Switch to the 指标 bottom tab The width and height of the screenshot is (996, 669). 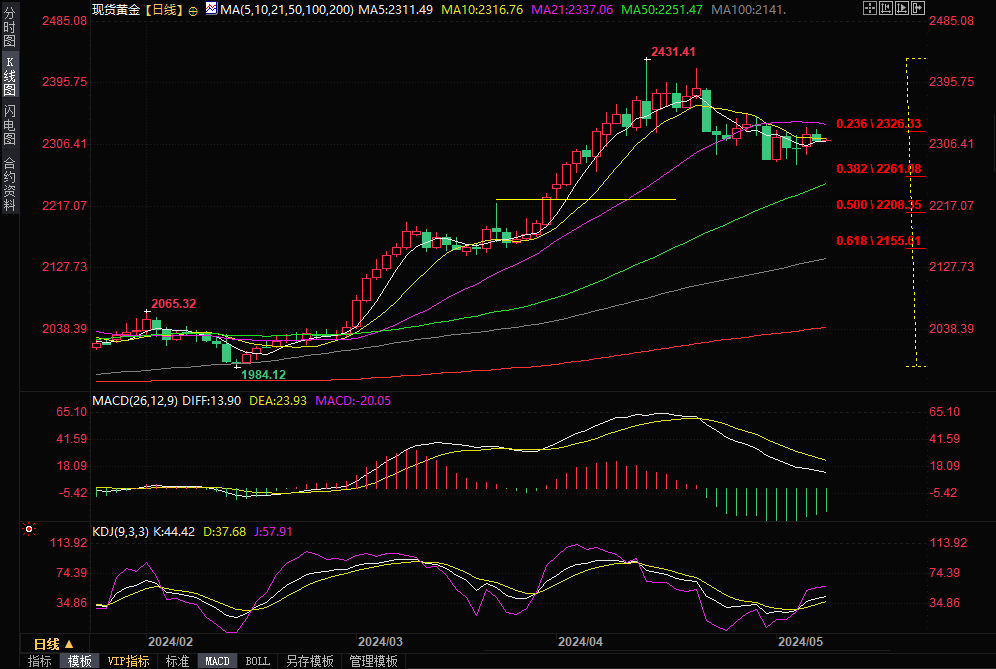(39, 661)
